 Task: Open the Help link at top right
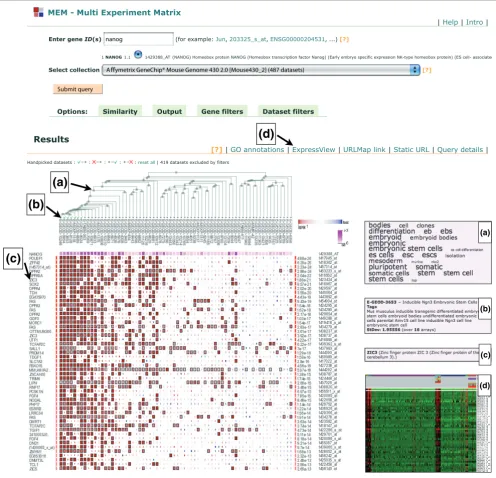coord(450,22)
